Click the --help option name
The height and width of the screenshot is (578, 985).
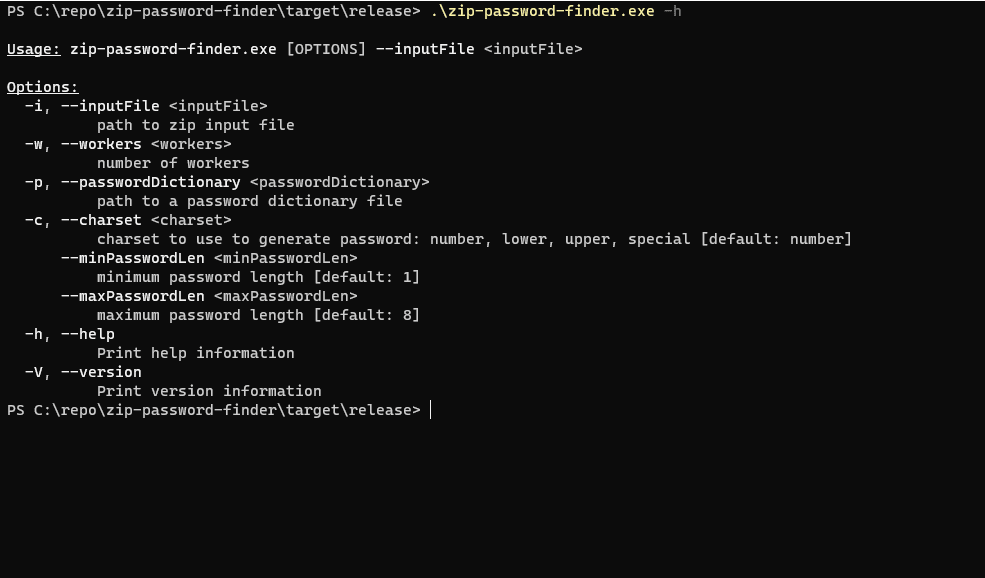coord(88,334)
